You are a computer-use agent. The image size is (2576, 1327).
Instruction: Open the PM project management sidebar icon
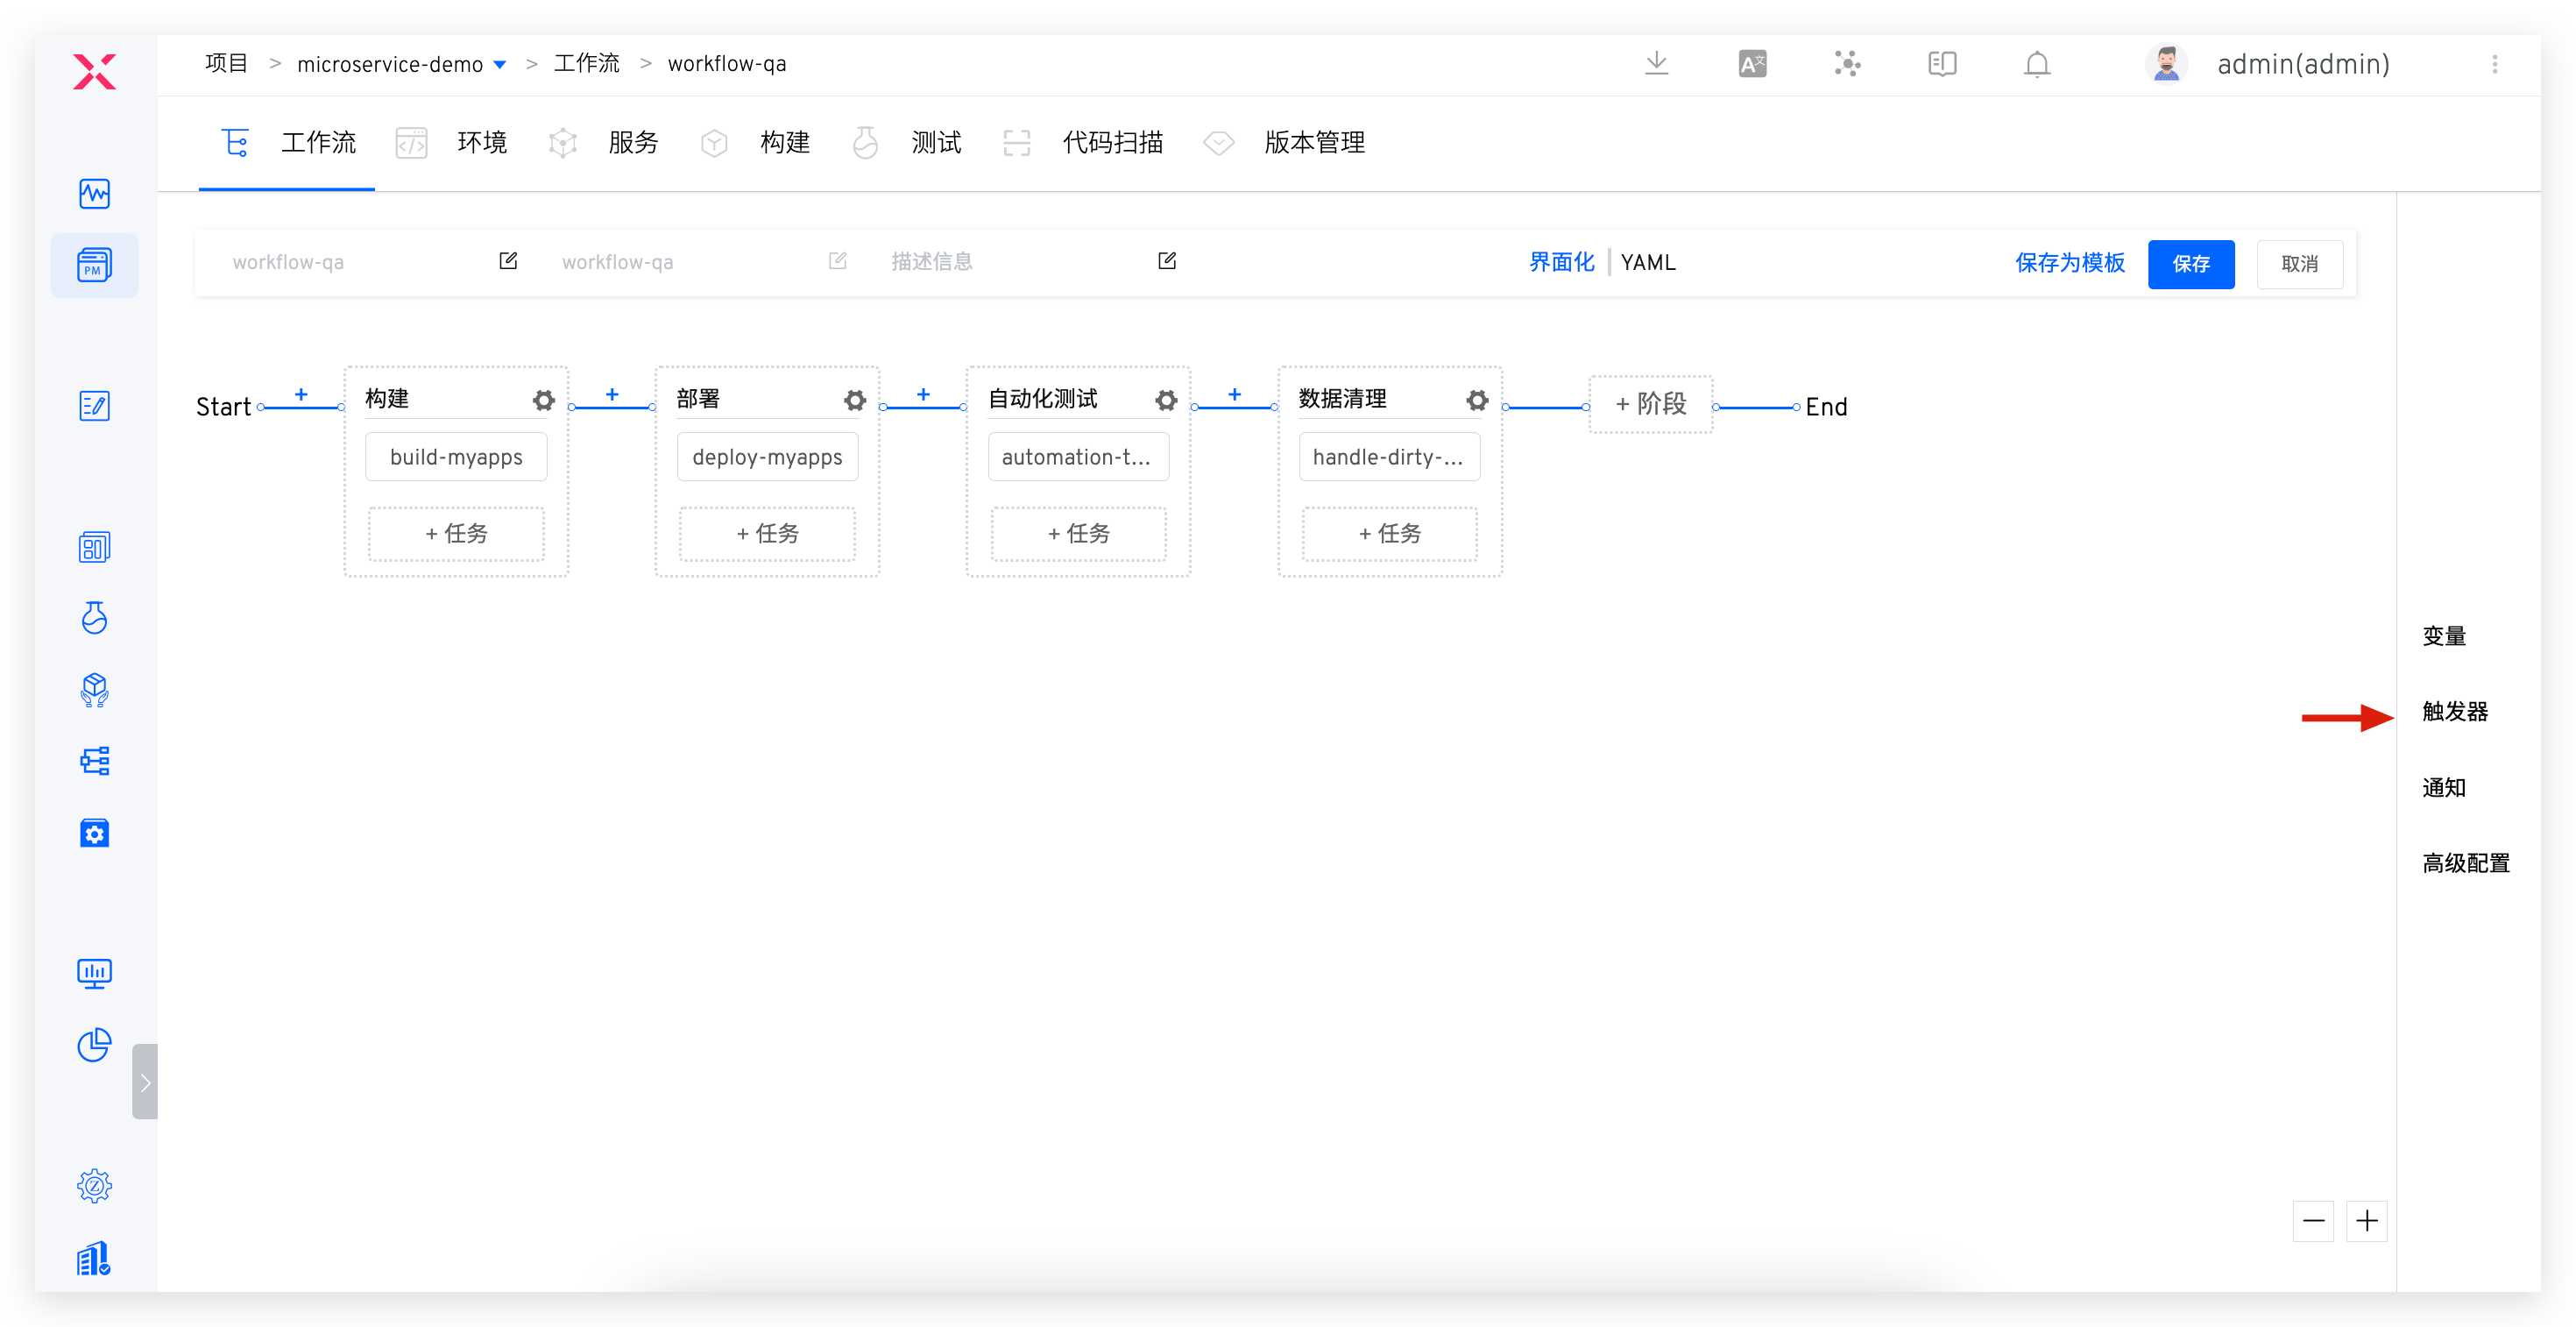(x=94, y=265)
